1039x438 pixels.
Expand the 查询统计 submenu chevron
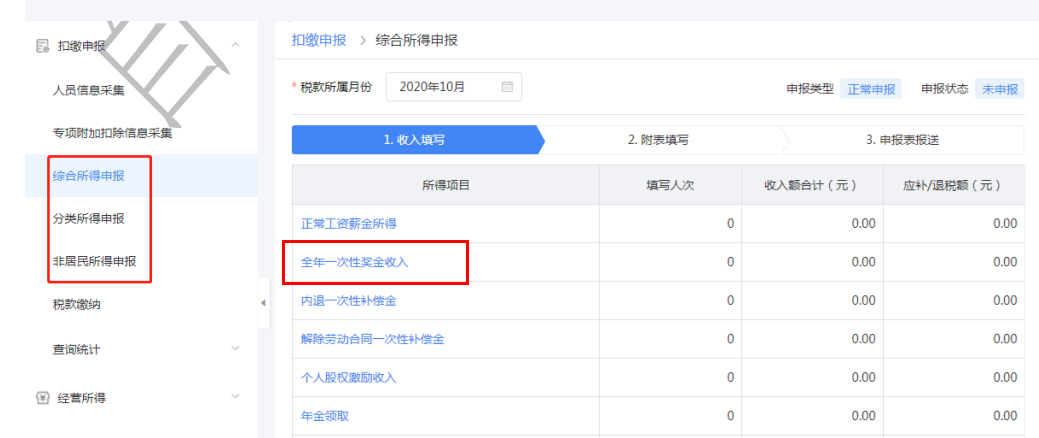[235, 349]
